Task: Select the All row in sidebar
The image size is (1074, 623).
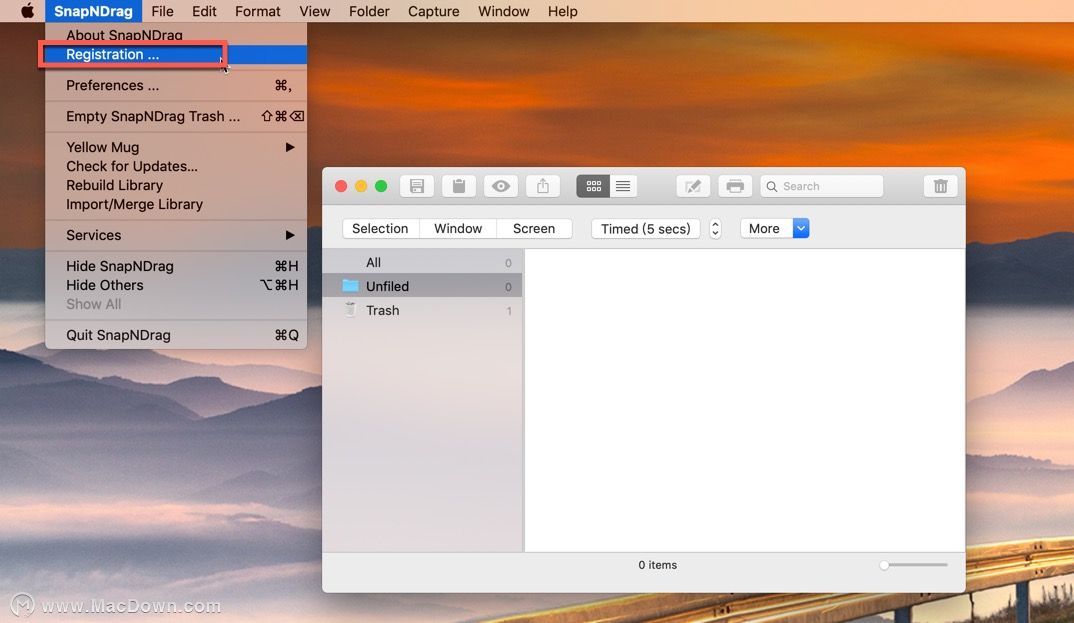Action: click(x=422, y=262)
